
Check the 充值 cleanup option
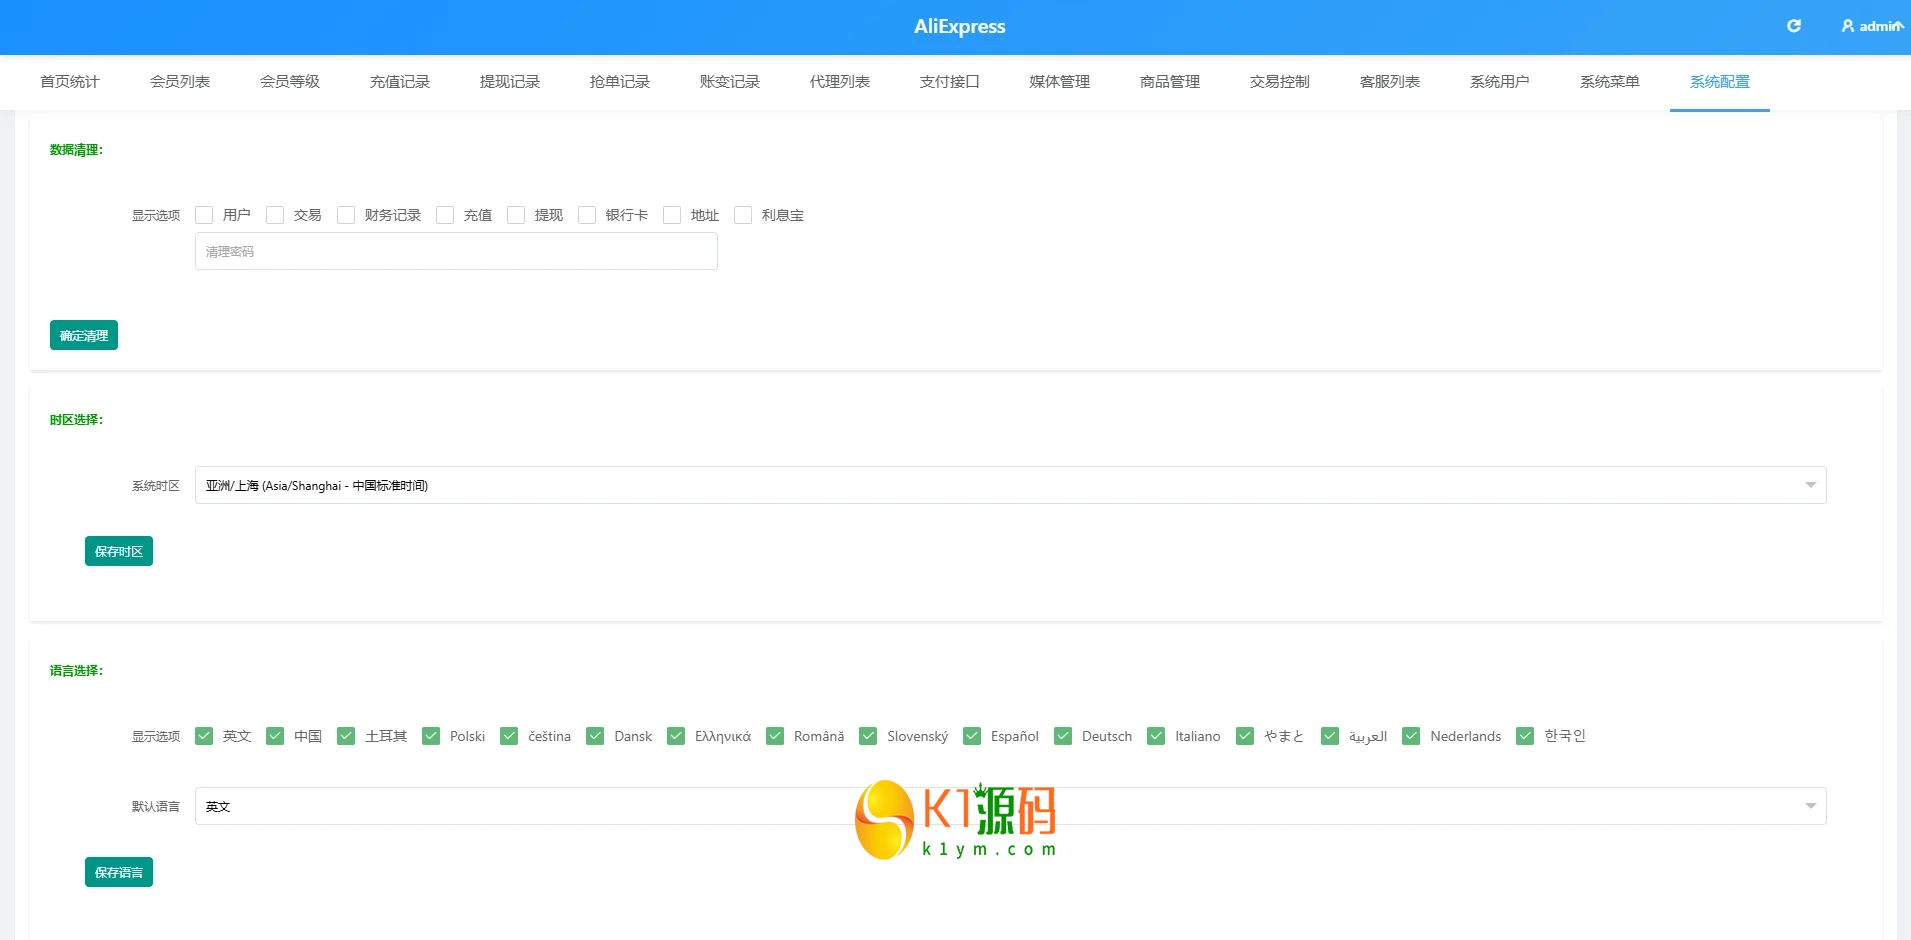click(445, 215)
